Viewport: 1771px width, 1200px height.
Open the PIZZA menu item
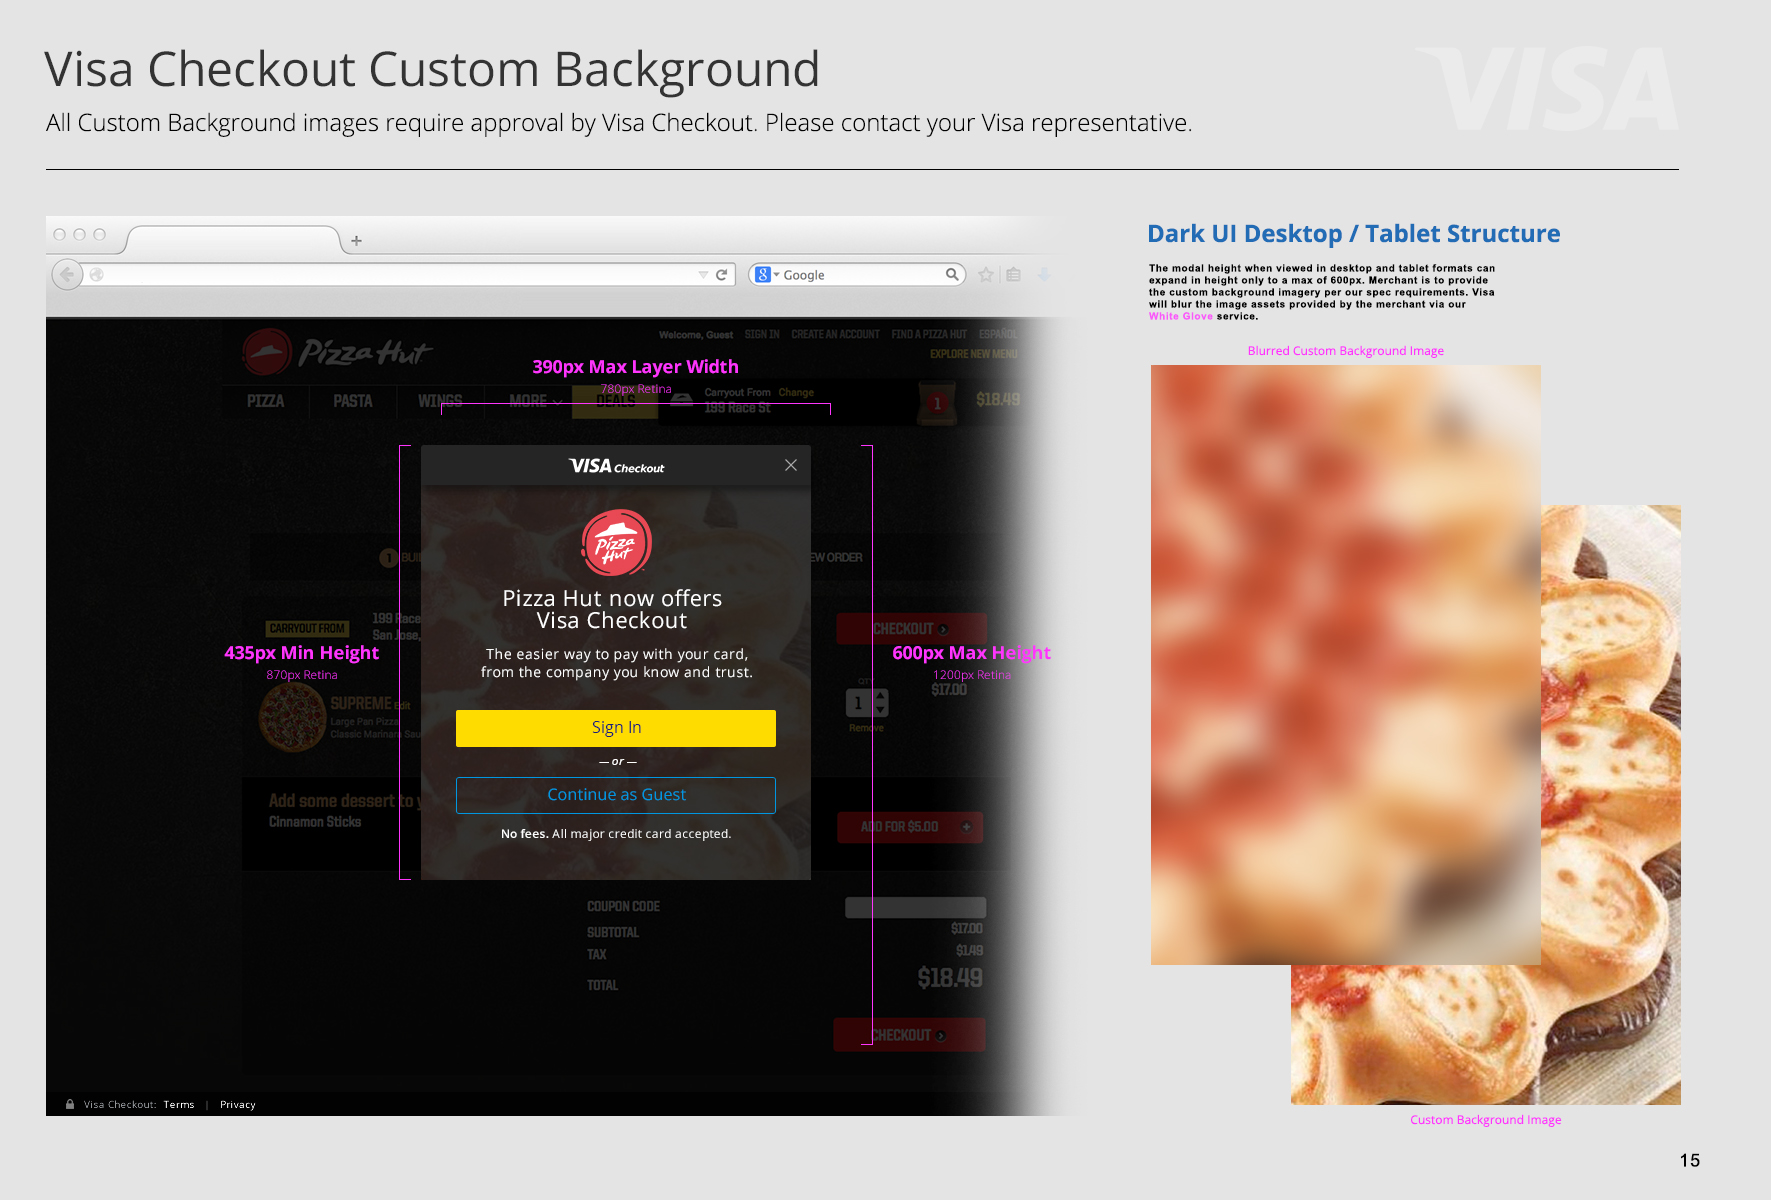point(266,401)
